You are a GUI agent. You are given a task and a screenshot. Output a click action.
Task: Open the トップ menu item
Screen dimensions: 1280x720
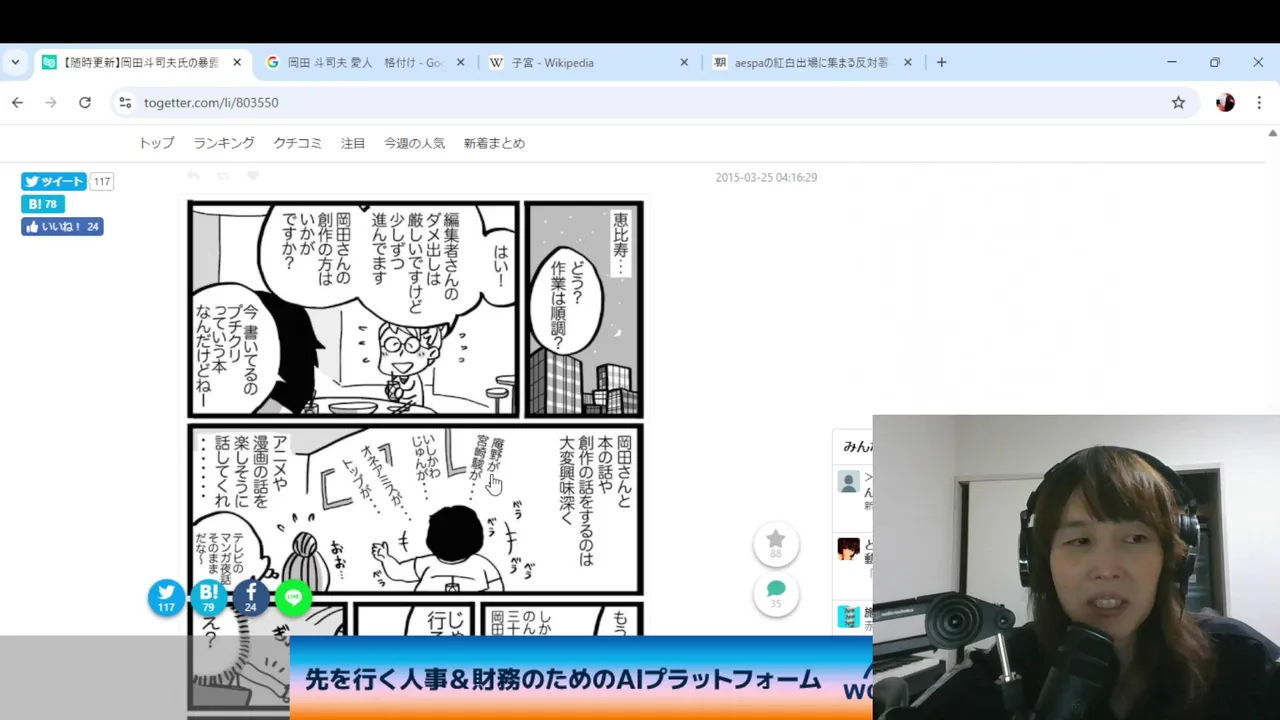pos(156,143)
